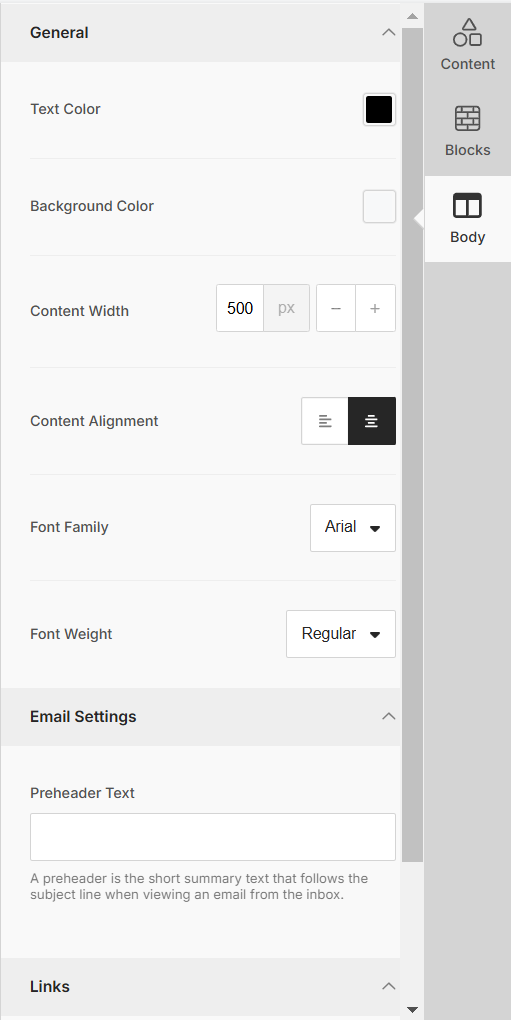Decrease content width with minus button

336,308
